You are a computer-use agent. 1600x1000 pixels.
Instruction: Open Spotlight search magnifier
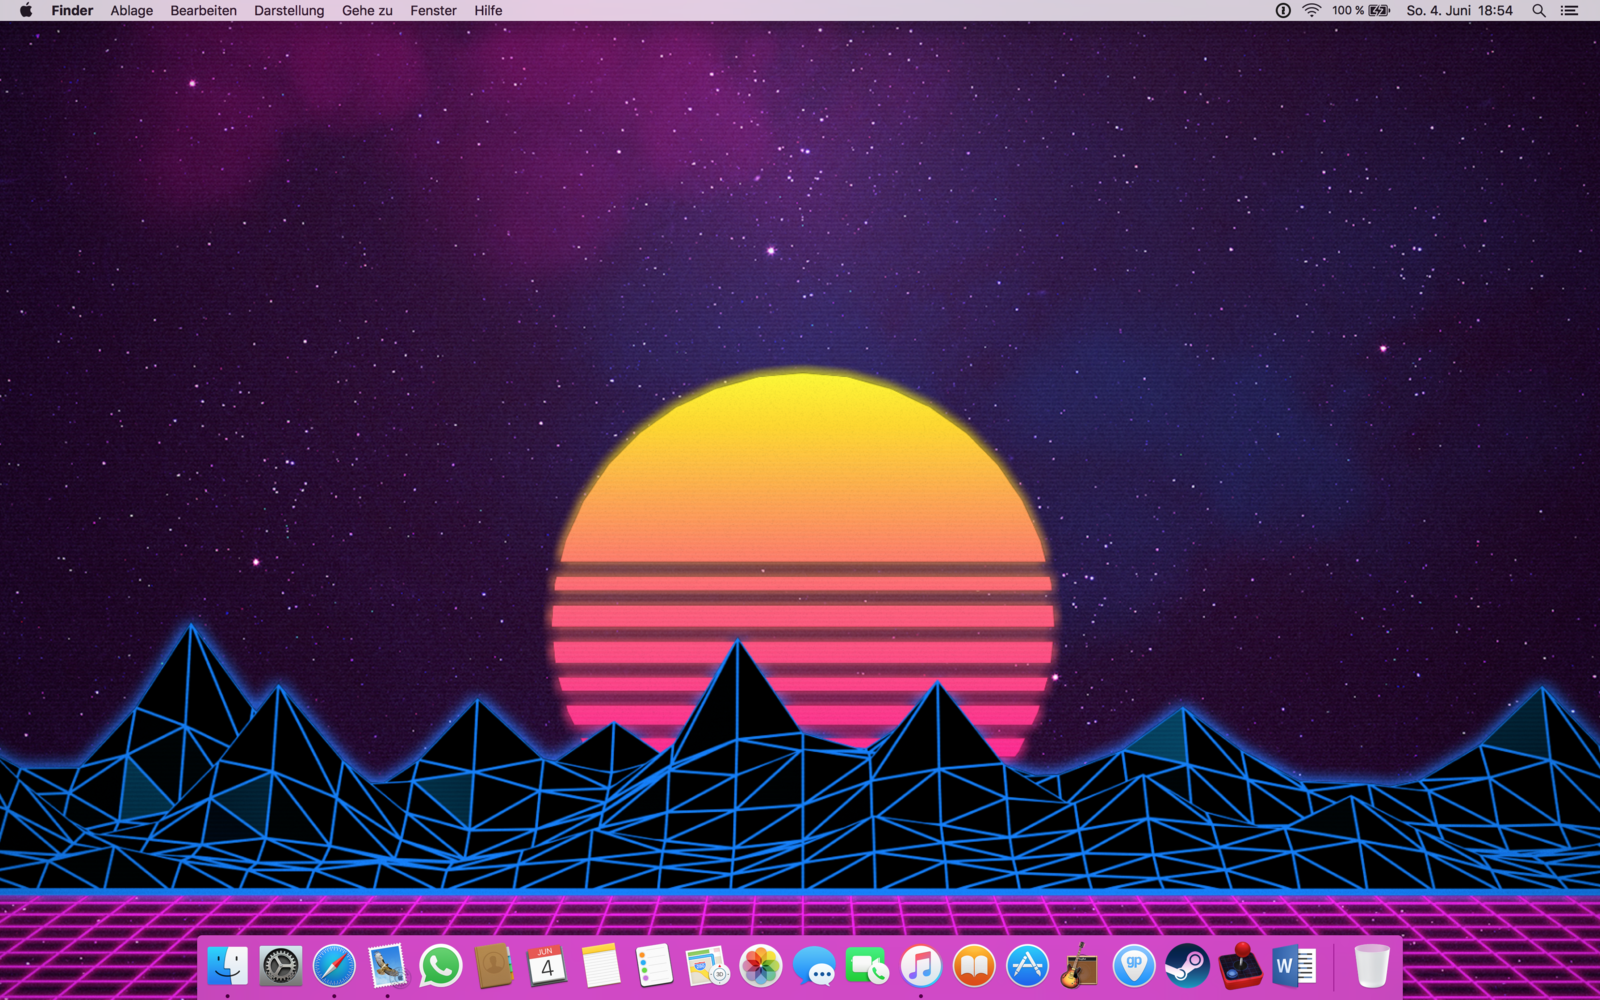tap(1539, 10)
